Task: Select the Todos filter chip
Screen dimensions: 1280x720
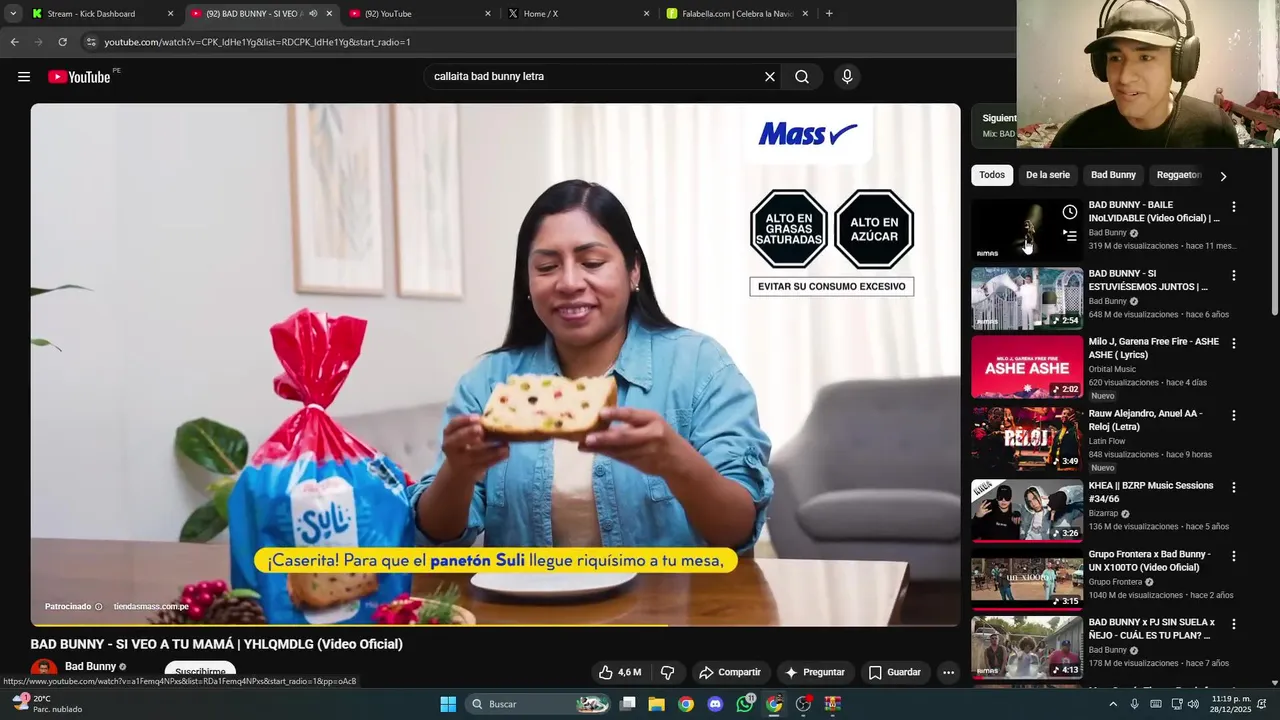Action: tap(992, 175)
